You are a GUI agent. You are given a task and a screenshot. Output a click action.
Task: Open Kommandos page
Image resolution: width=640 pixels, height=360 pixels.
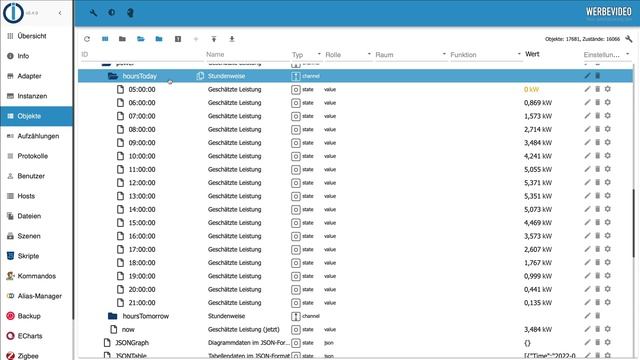37,276
